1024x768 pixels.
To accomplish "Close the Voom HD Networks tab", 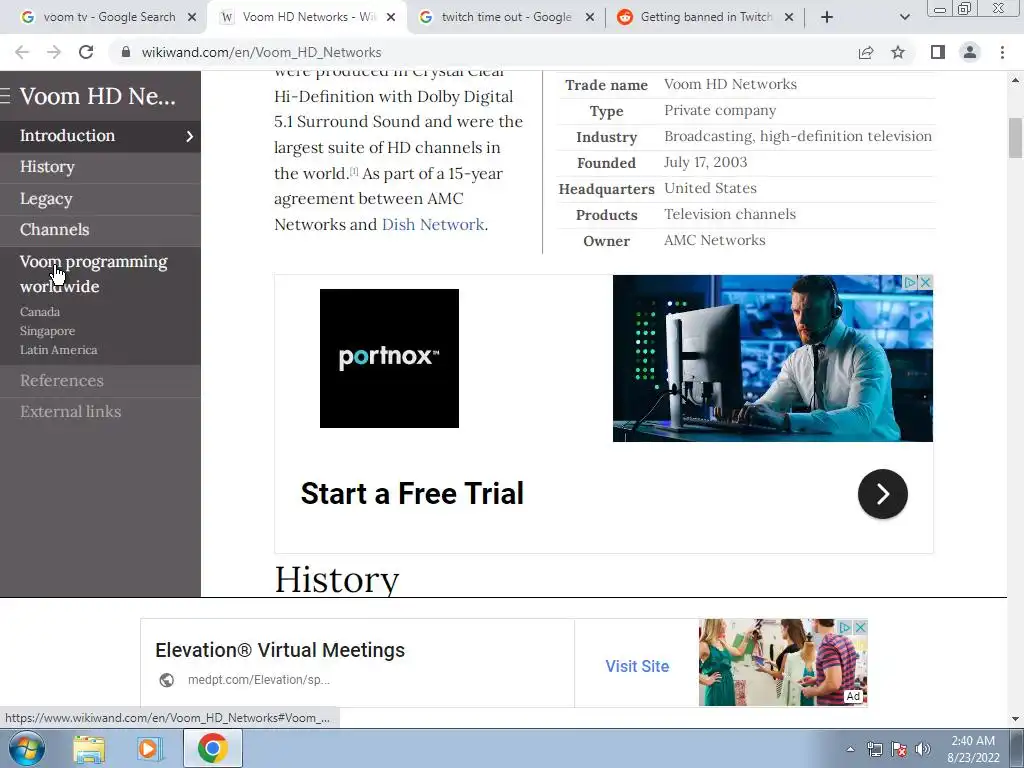I will [391, 17].
